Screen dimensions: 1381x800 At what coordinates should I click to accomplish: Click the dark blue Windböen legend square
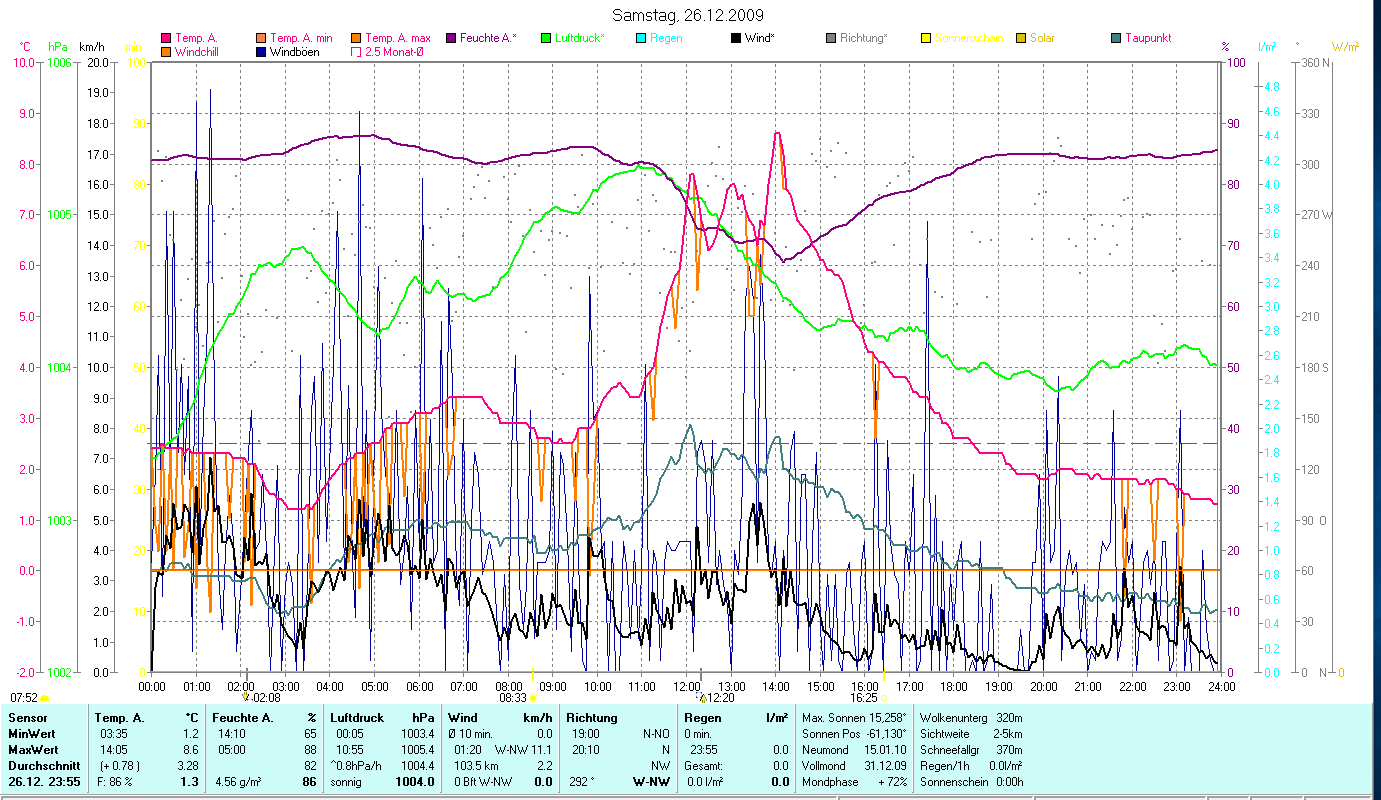(x=261, y=52)
